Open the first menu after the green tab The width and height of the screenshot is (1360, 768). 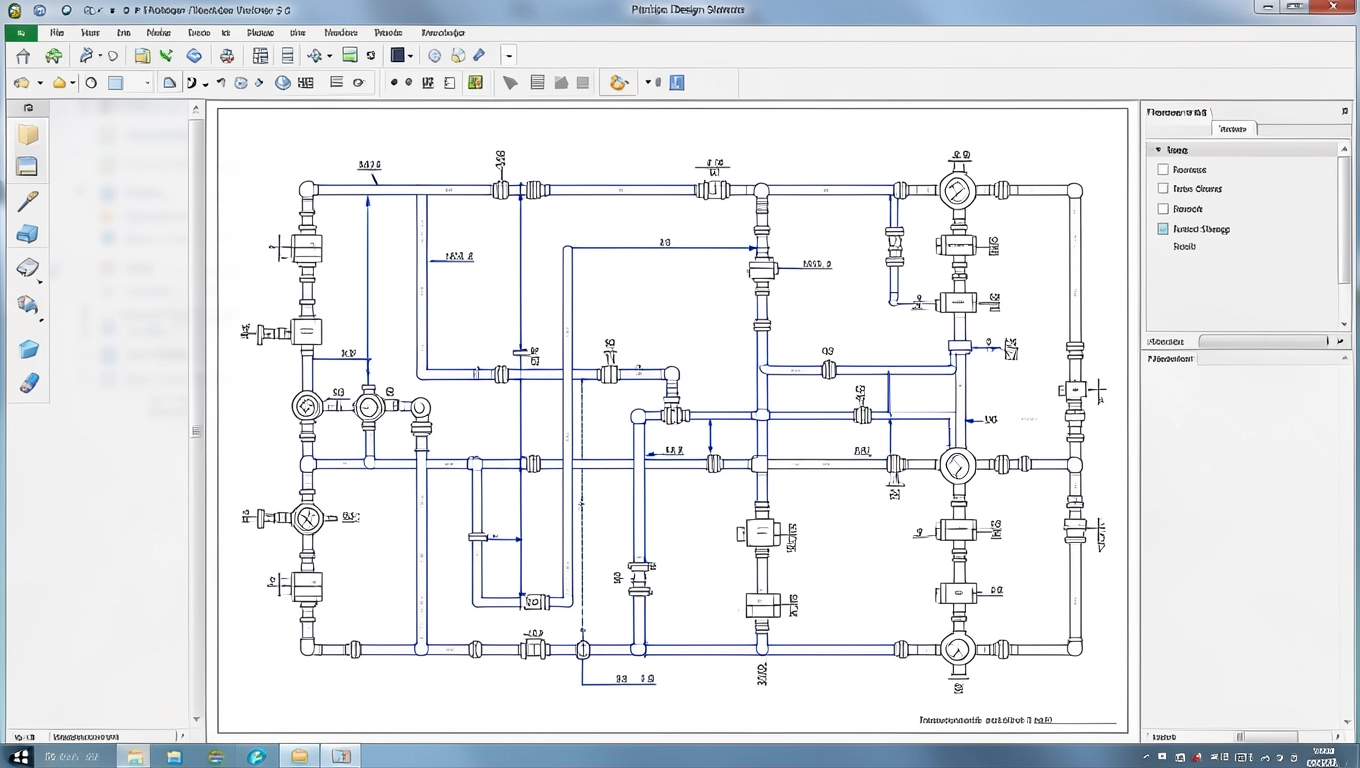coord(57,33)
